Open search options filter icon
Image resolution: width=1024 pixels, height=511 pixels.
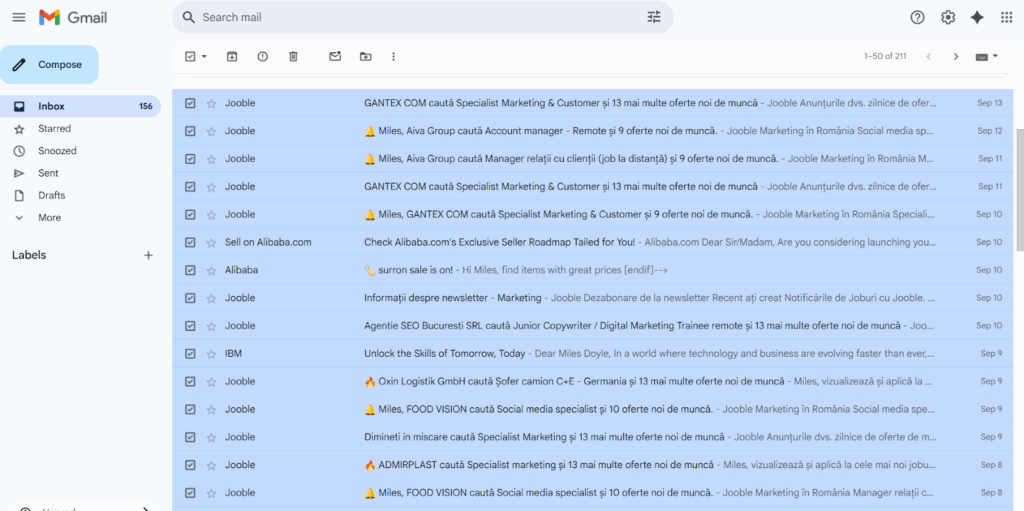pyautogui.click(x=654, y=18)
